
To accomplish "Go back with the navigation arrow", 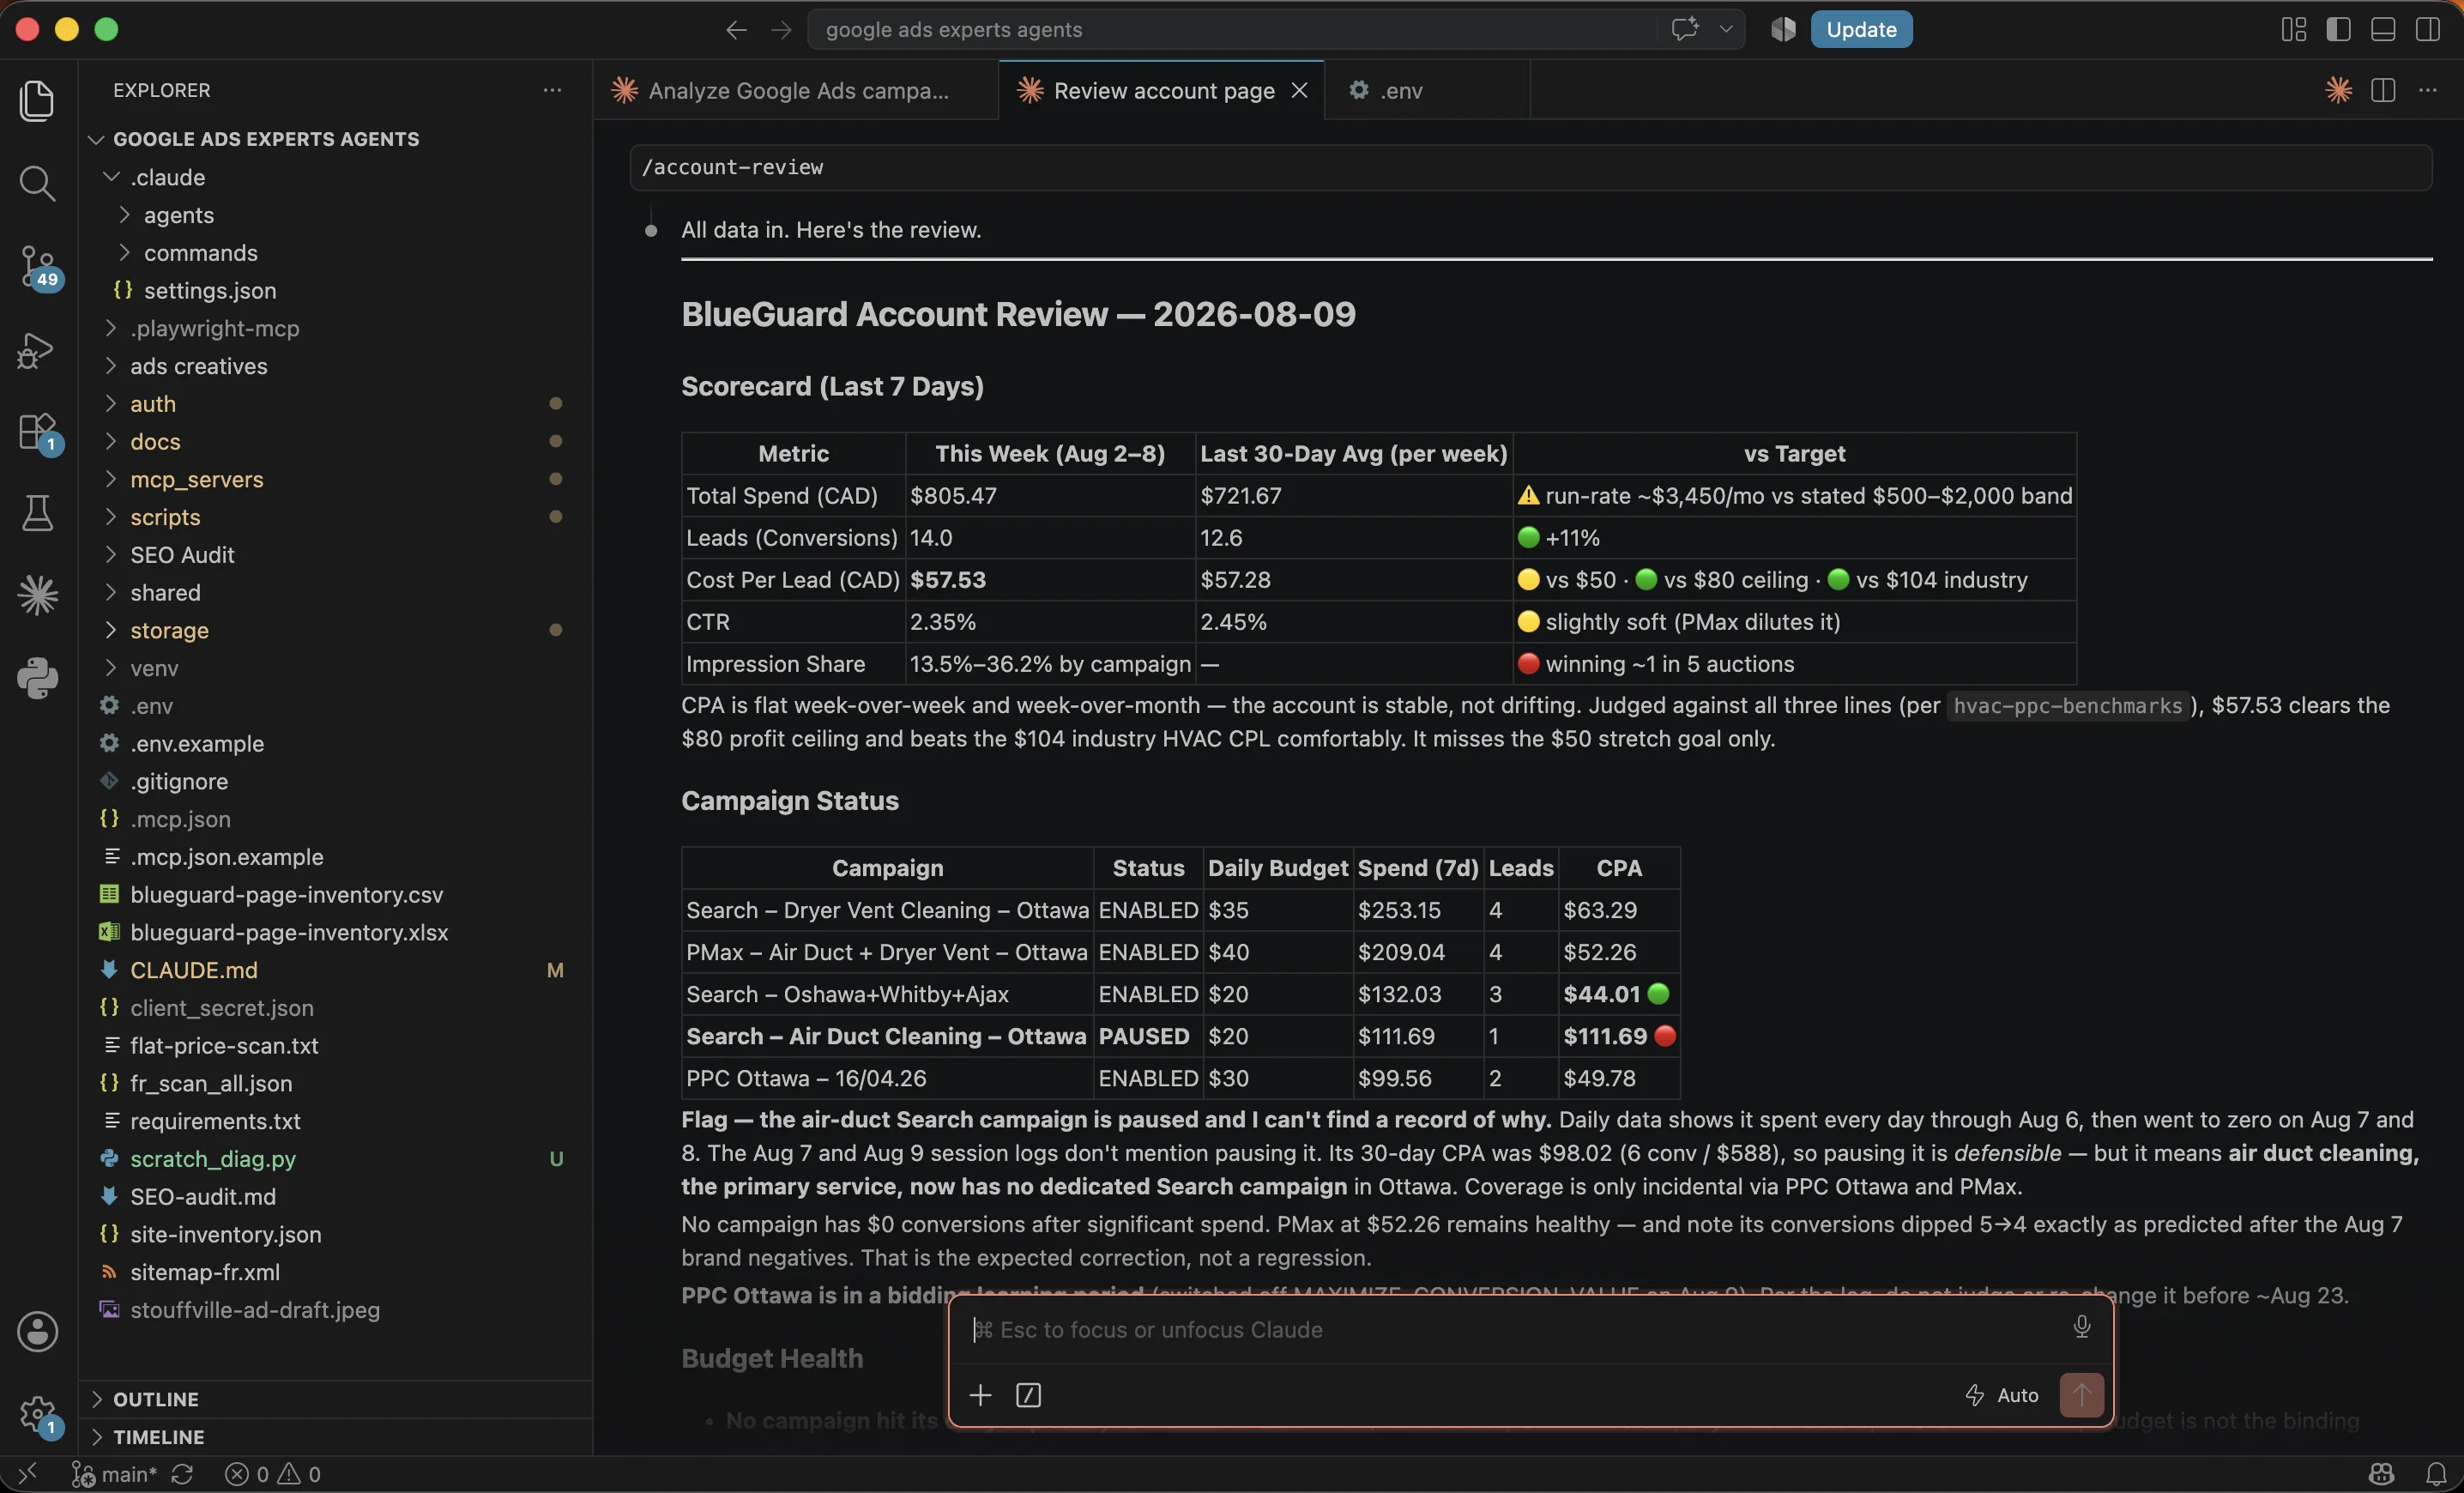I will 736,29.
